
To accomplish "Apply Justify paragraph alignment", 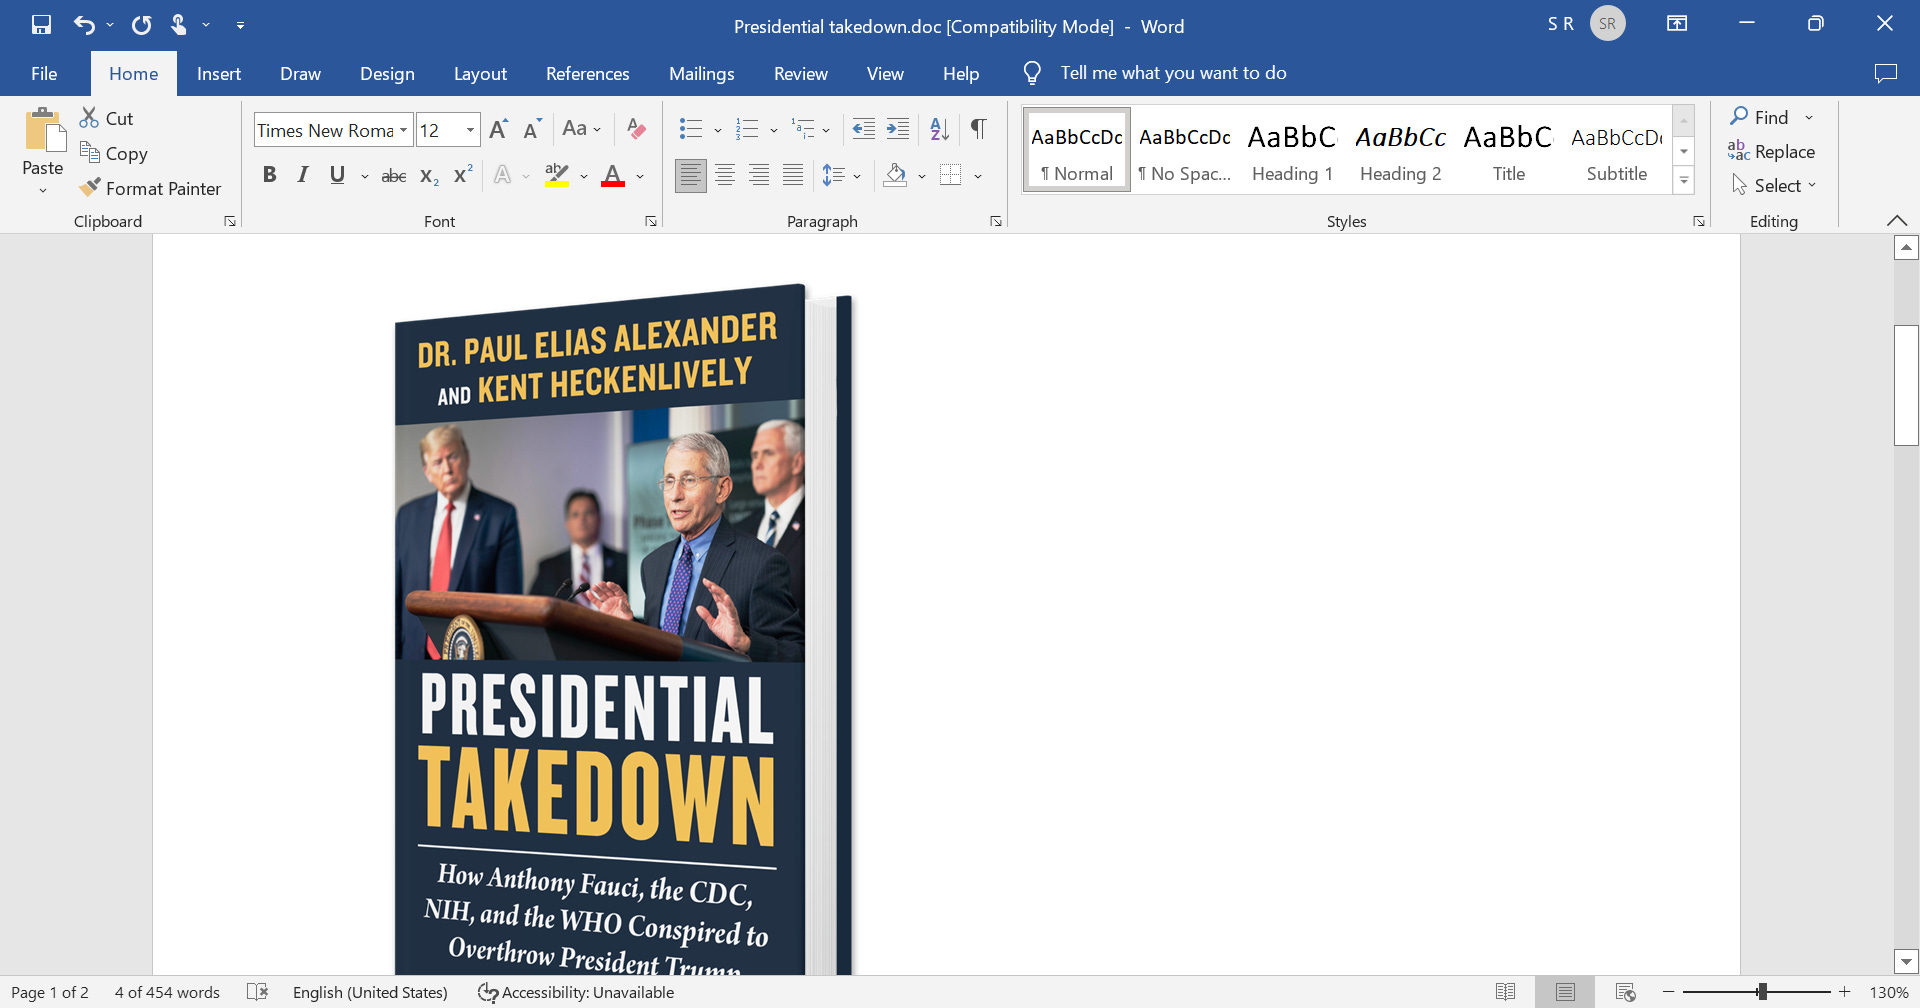I will coord(793,176).
